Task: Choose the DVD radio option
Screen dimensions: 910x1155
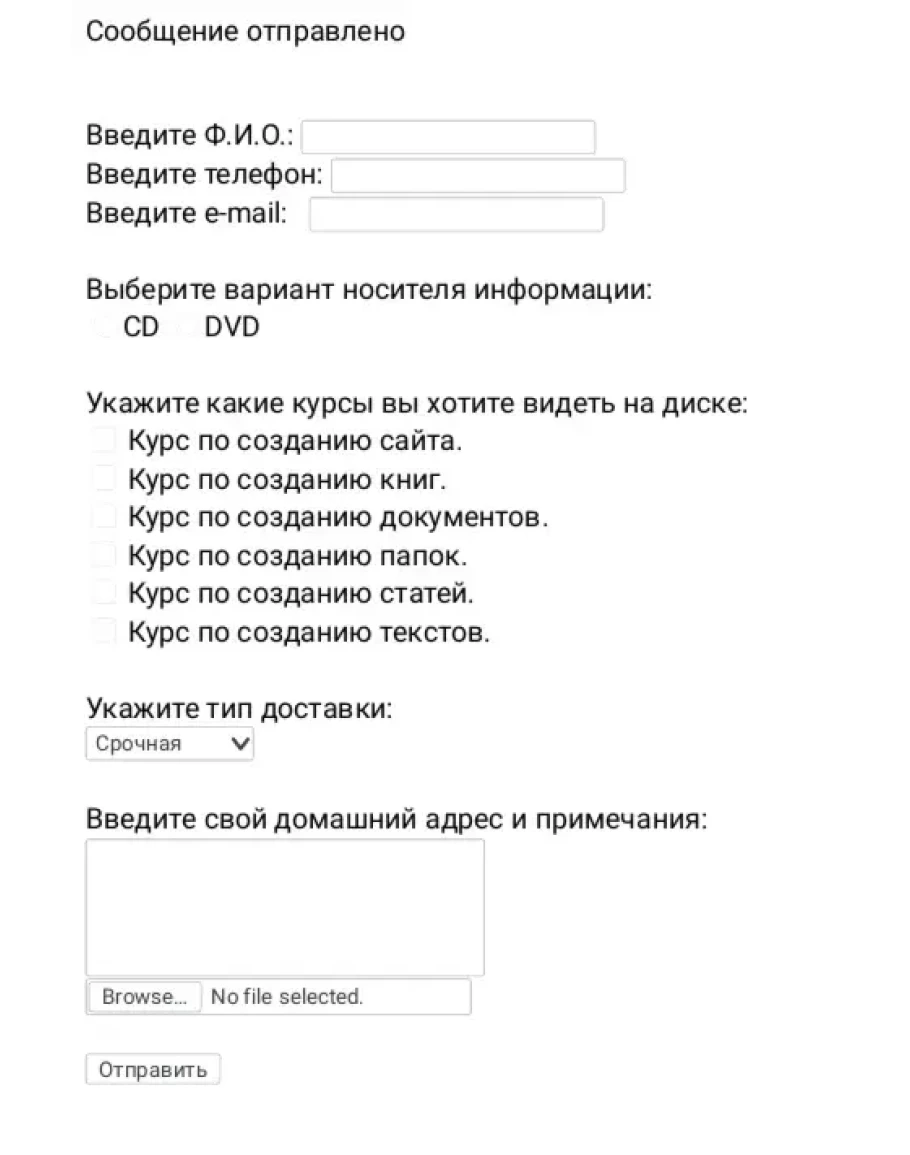Action: click(x=185, y=327)
